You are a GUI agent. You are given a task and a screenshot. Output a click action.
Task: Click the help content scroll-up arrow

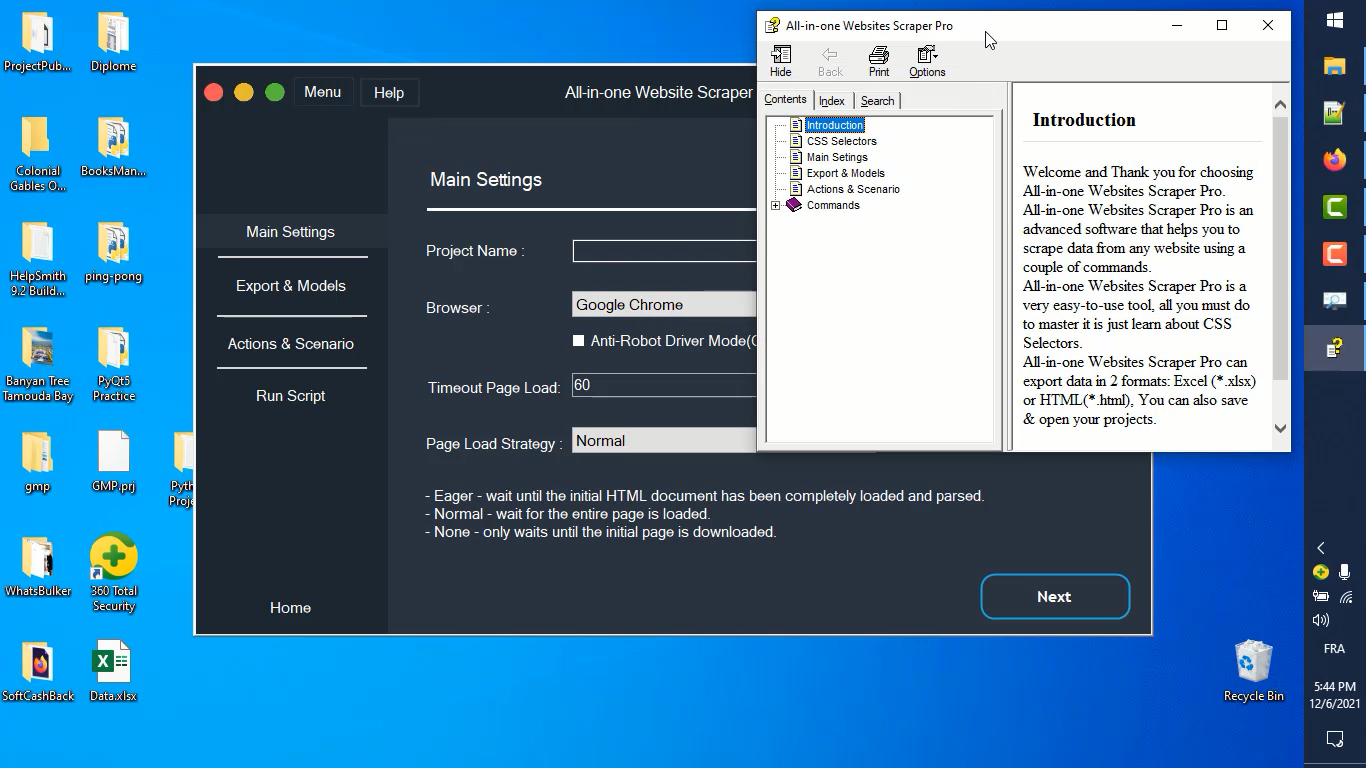pos(1280,104)
